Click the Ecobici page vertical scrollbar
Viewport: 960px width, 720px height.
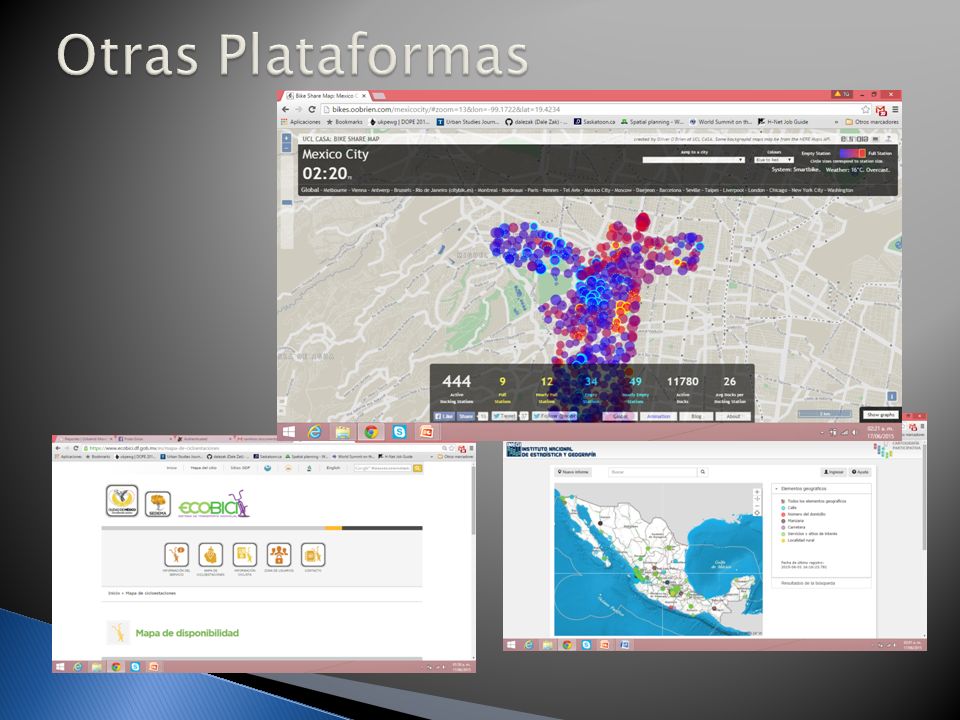tap(473, 500)
